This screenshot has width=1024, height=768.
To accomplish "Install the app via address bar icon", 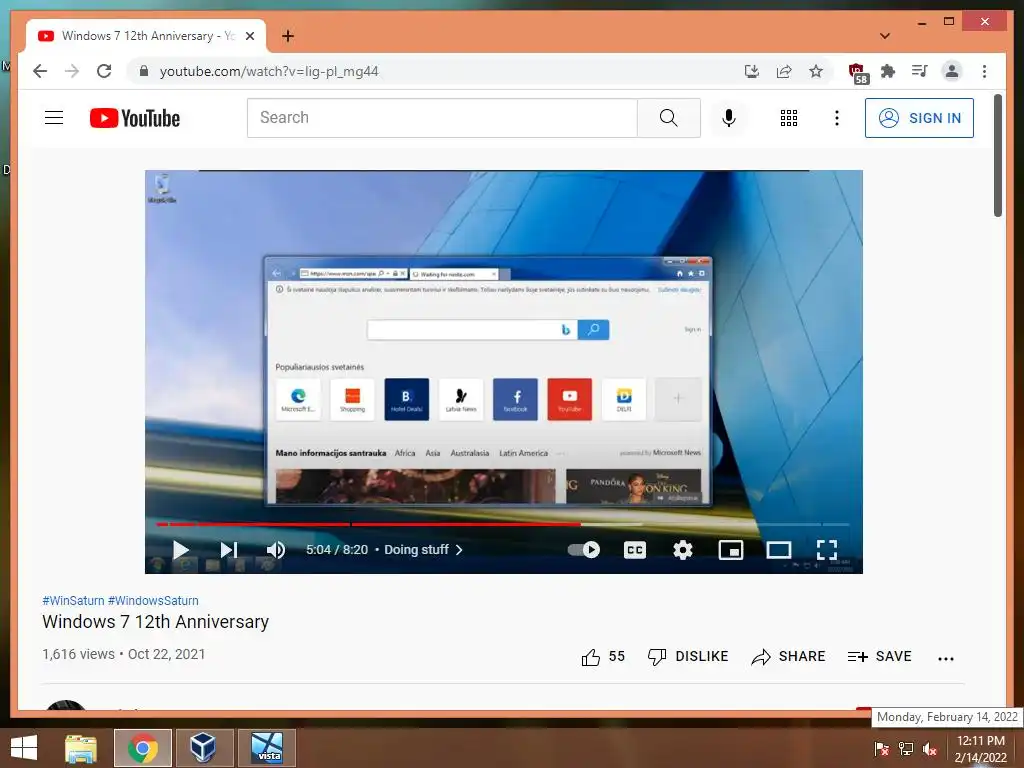I will click(x=752, y=71).
